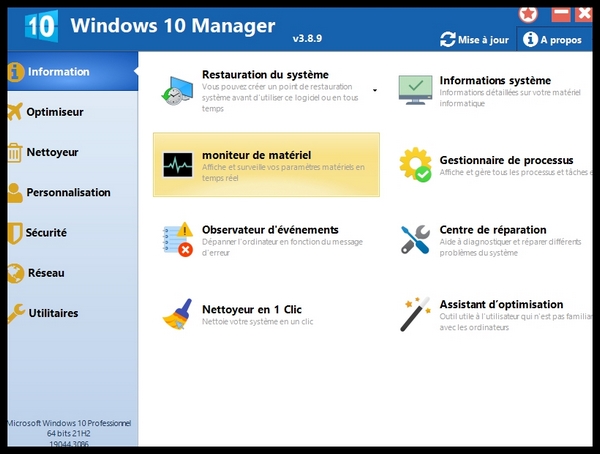Viewport: 600px width, 454px height.
Task: Open the Sécurité sidebar tab
Action: pos(46,232)
